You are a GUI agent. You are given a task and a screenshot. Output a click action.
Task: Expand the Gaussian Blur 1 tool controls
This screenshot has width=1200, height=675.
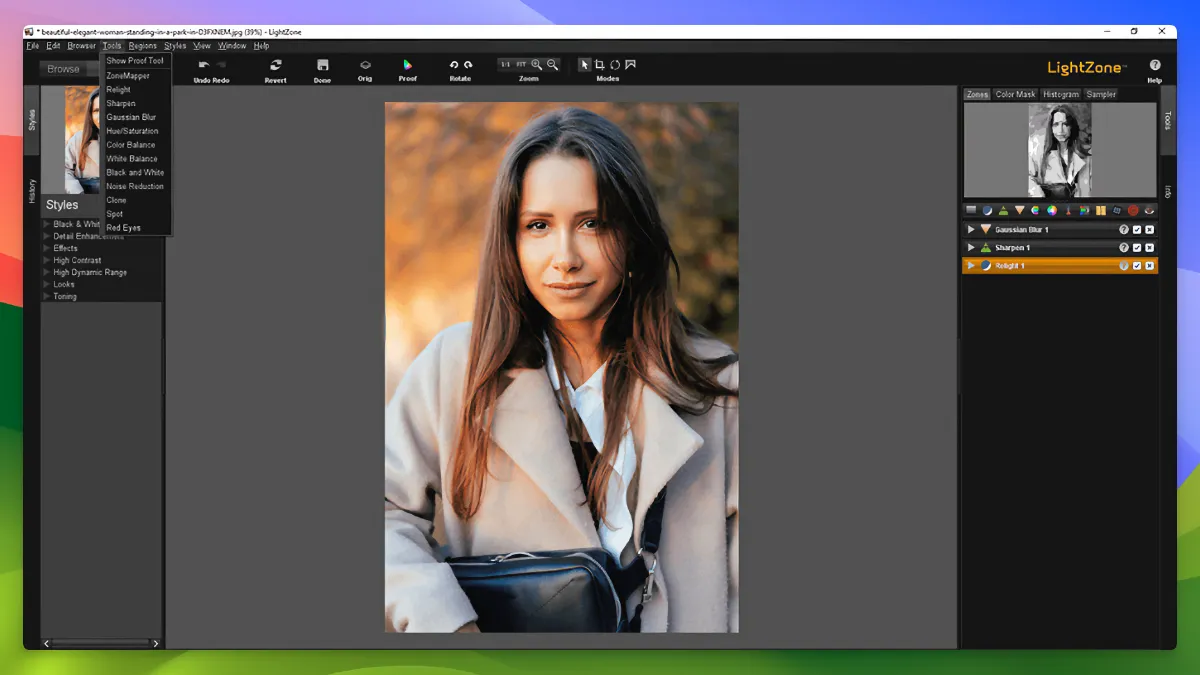[x=971, y=229]
